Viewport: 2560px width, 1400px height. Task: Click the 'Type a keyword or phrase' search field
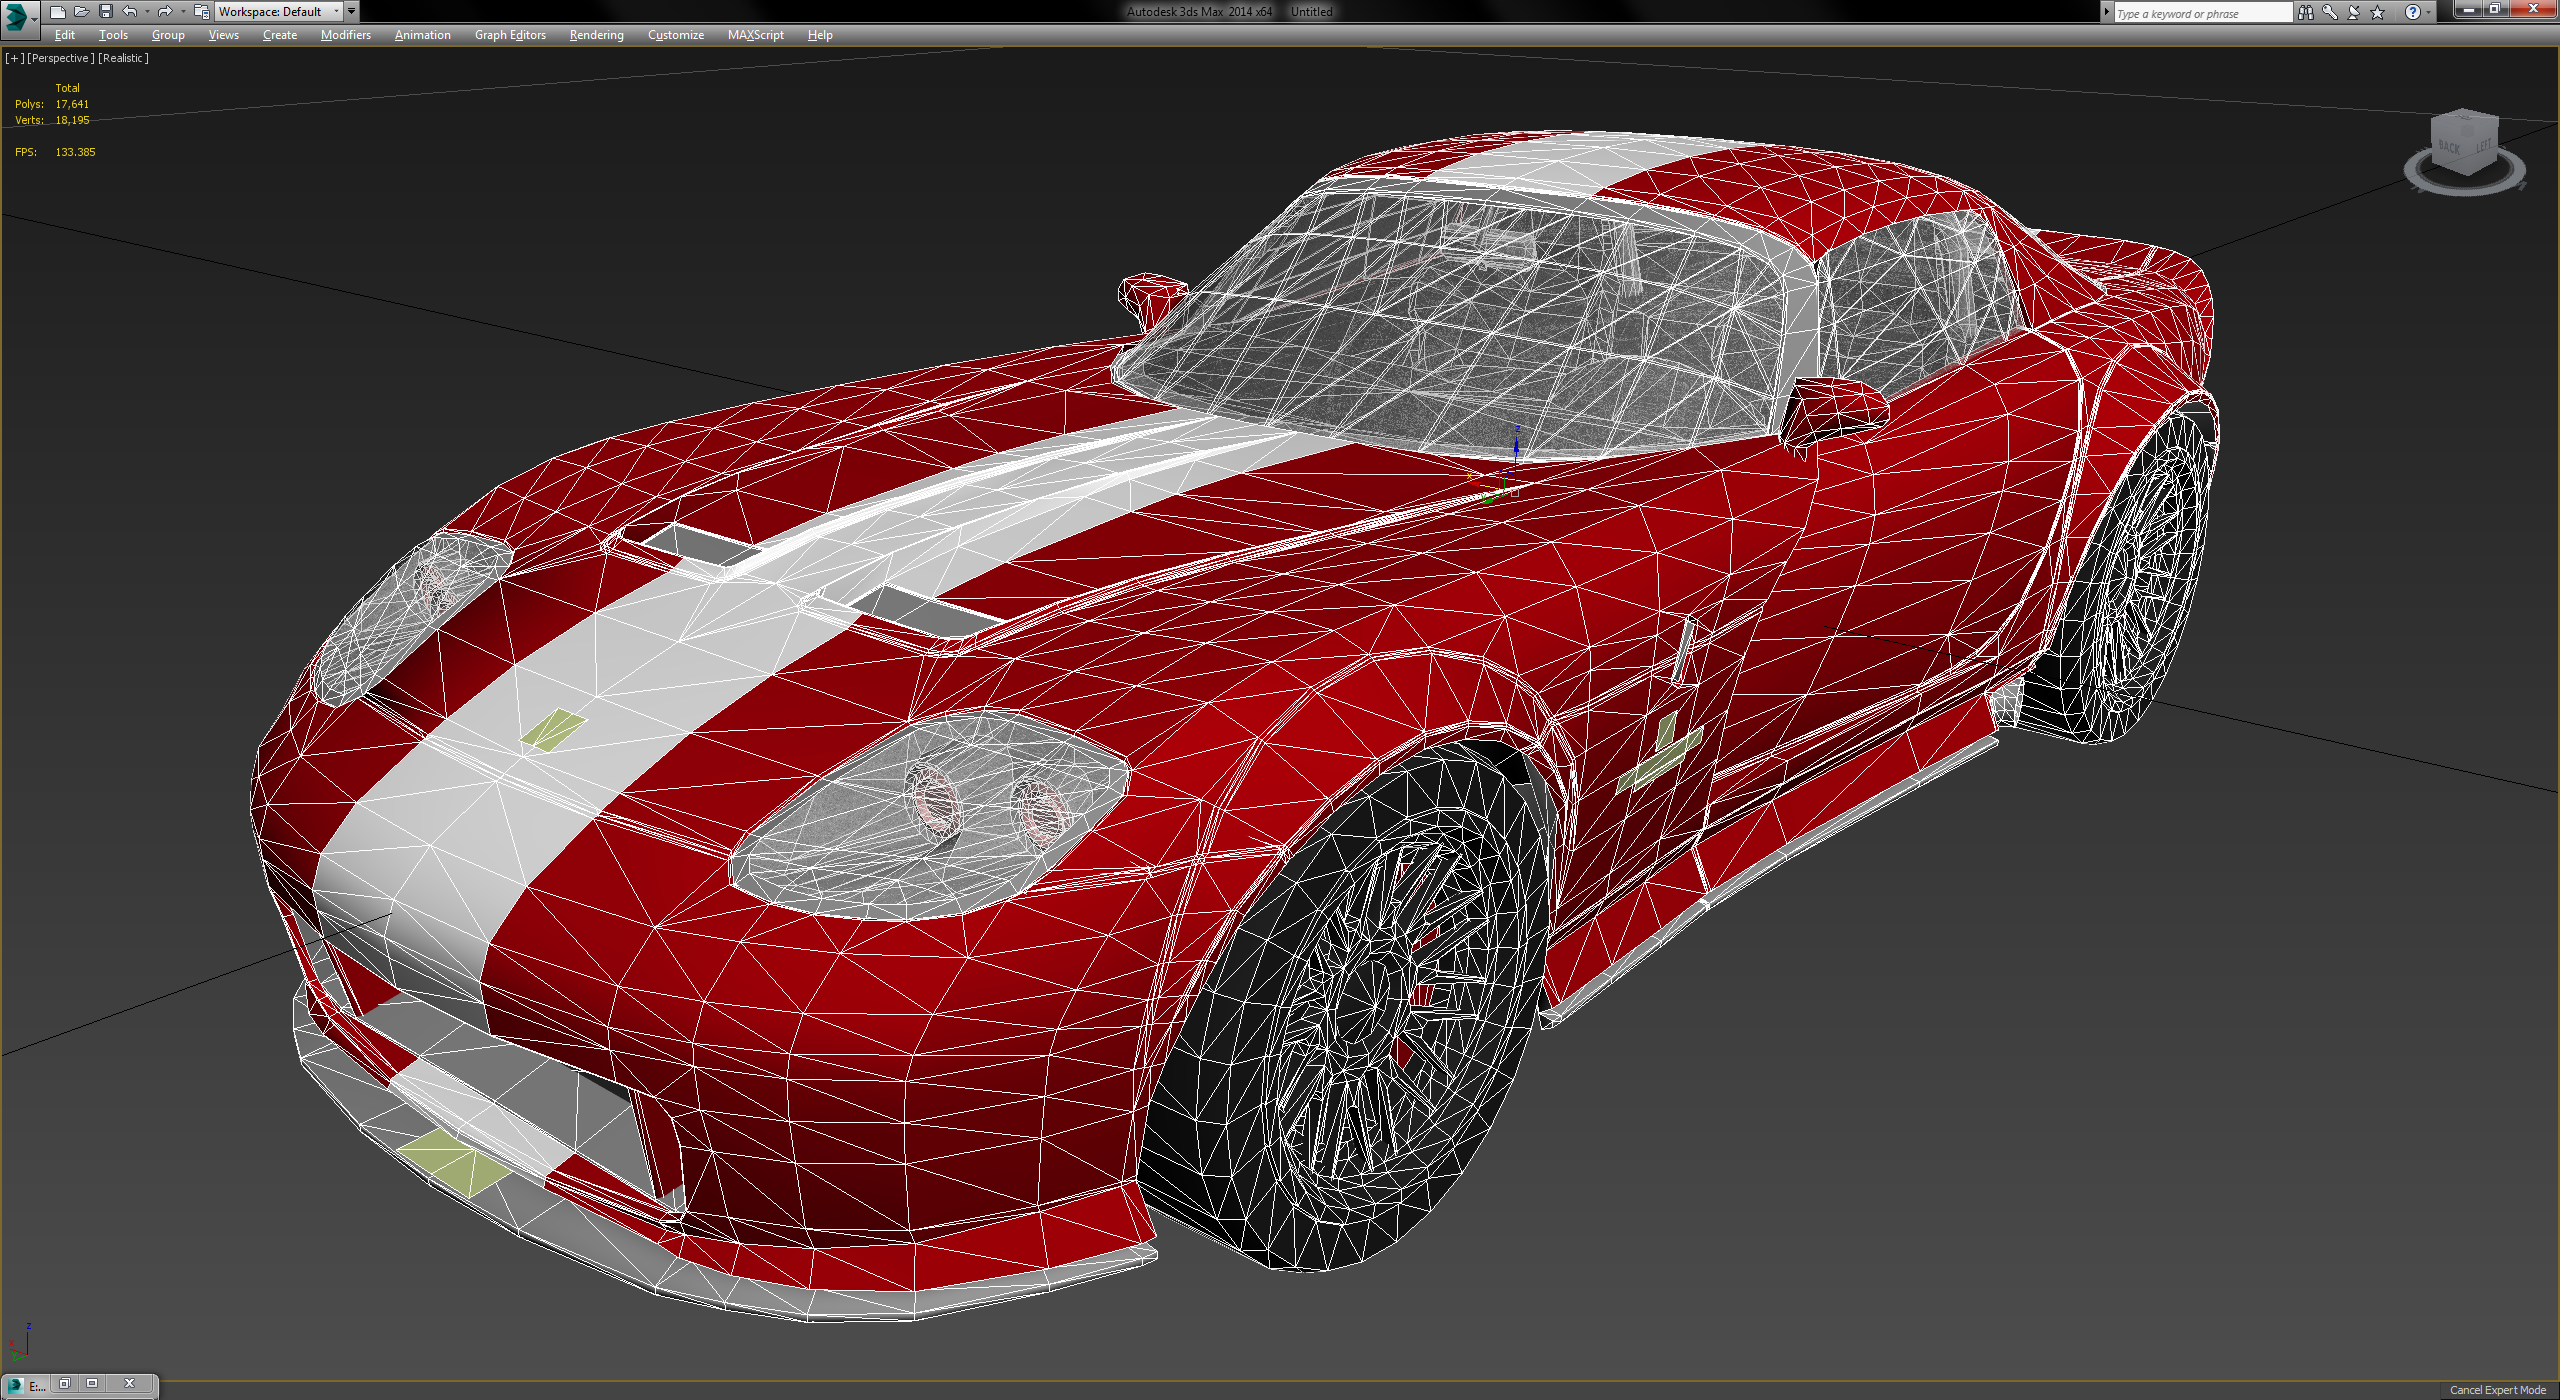tap(2200, 12)
